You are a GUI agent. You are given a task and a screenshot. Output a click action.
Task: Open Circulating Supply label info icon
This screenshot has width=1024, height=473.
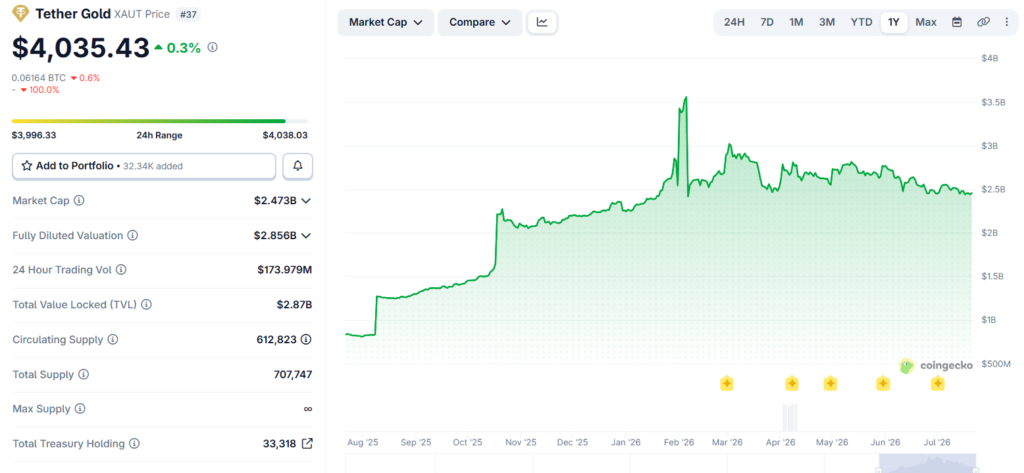coord(113,340)
